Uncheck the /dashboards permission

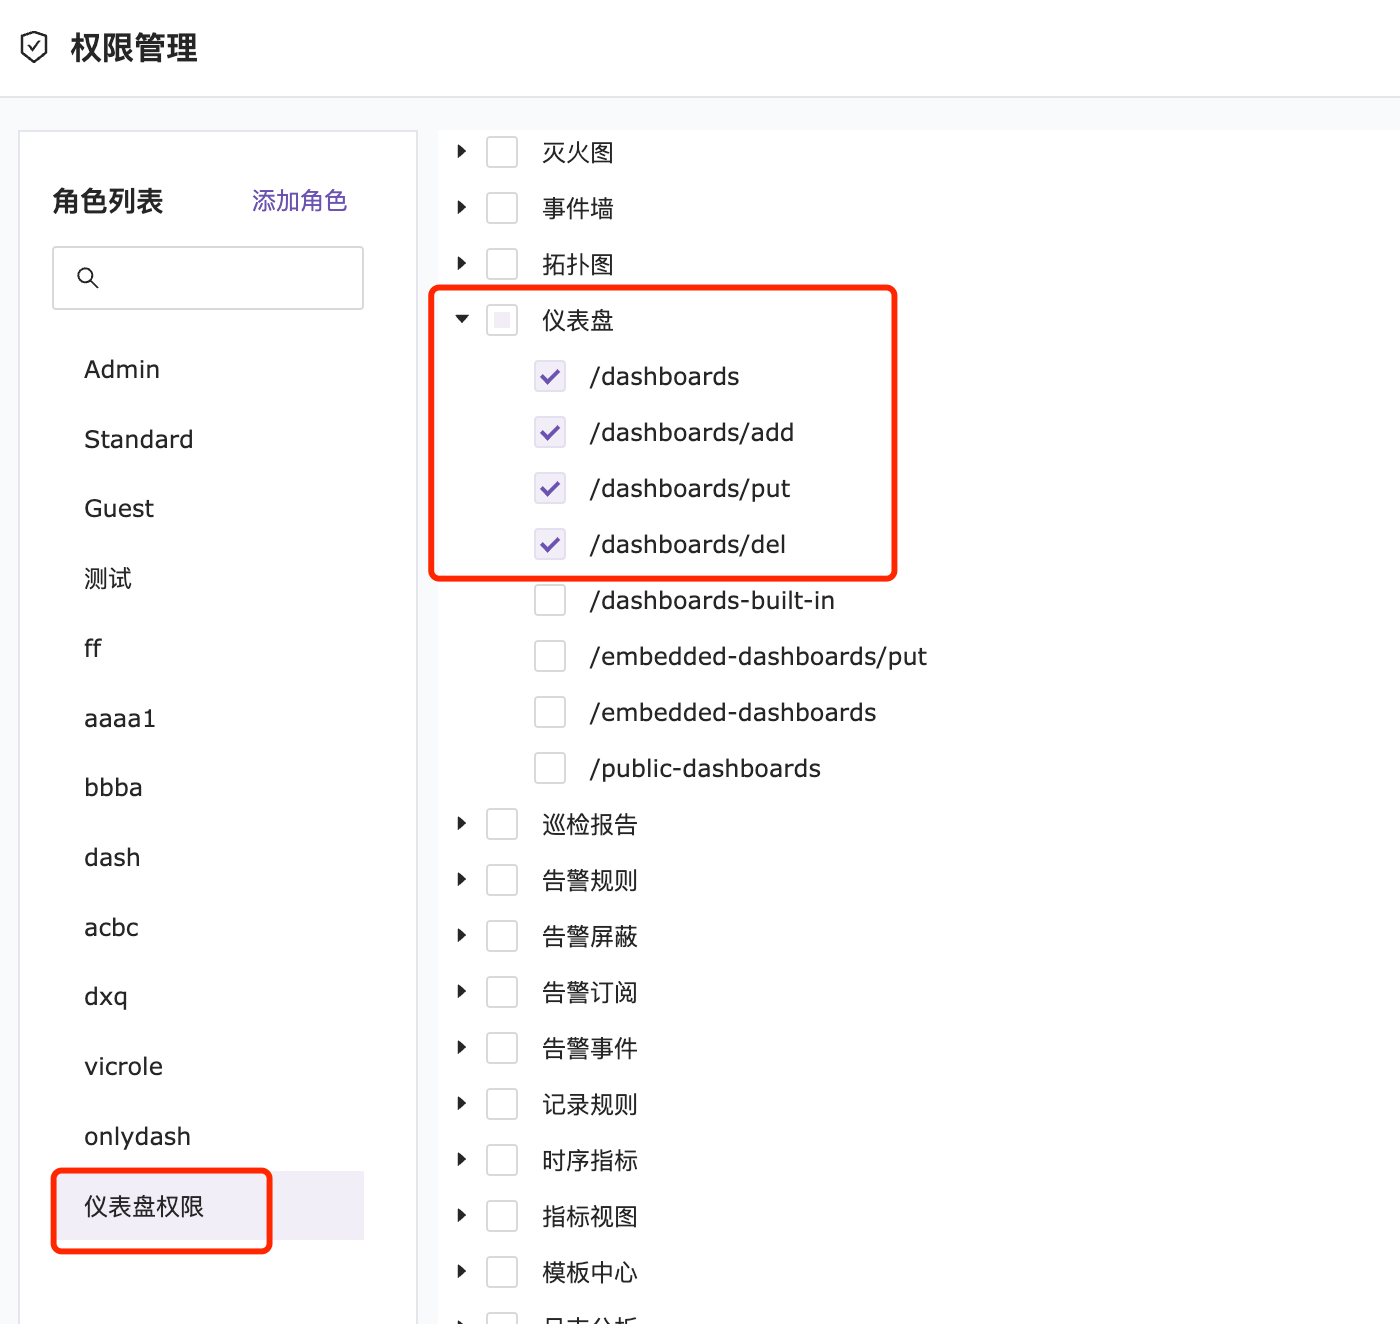pos(550,376)
